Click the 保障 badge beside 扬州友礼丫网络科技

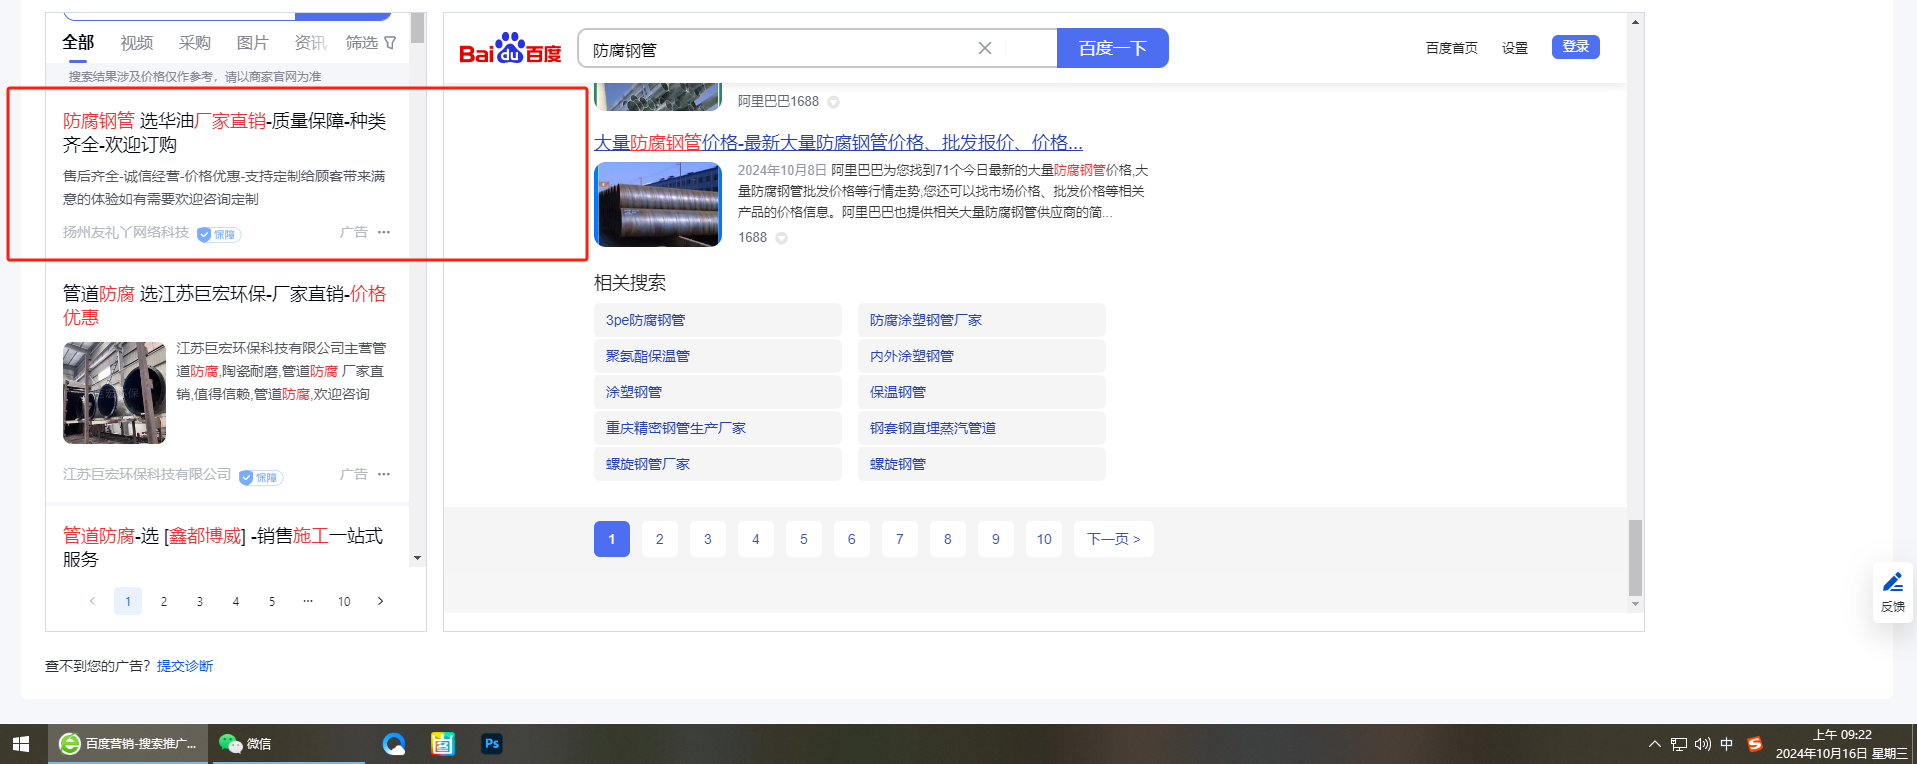click(x=219, y=234)
